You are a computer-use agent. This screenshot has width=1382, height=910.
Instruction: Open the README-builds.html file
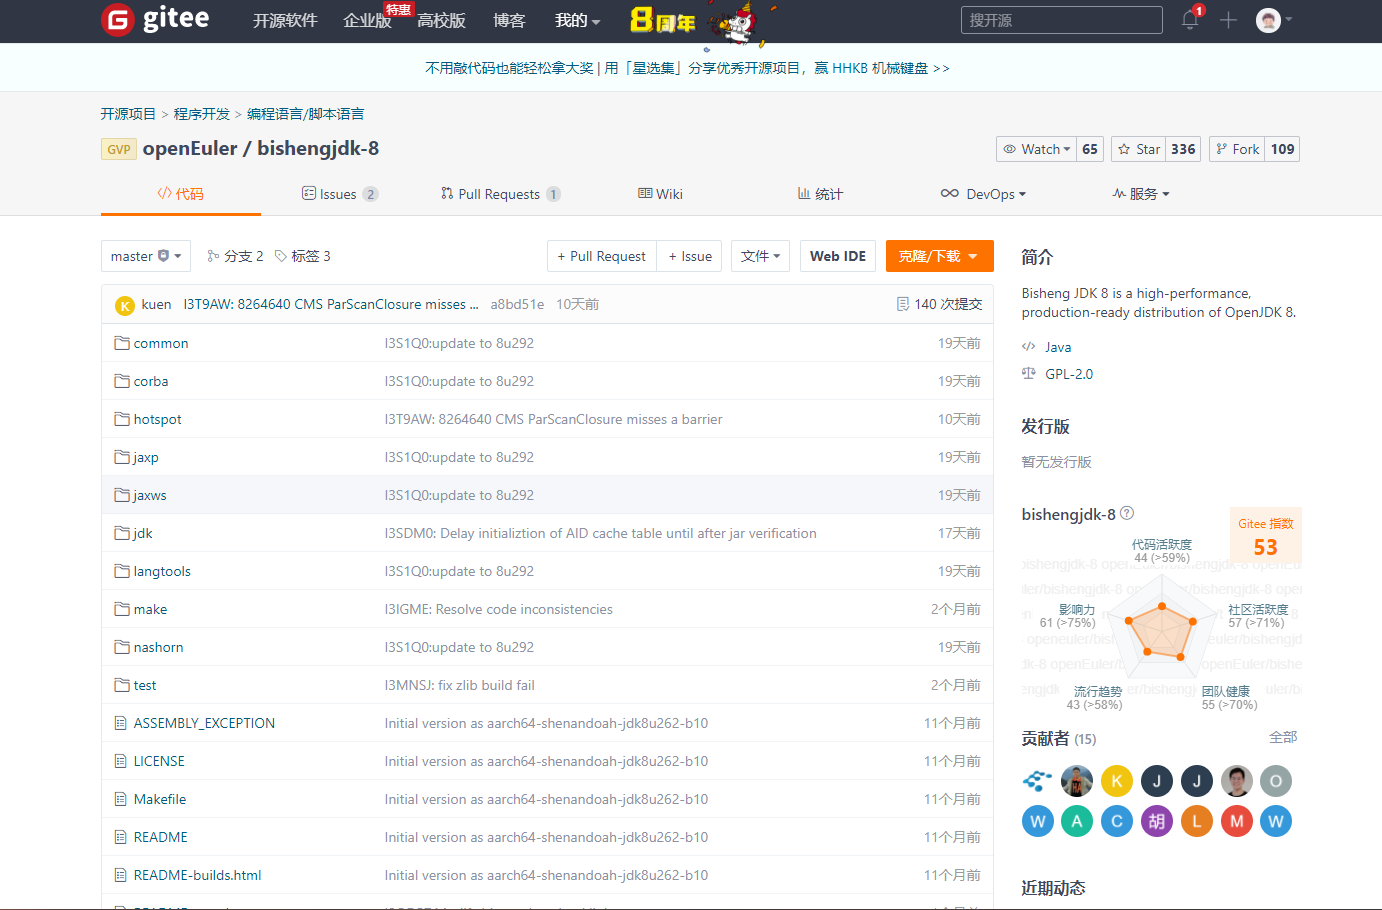point(198,875)
